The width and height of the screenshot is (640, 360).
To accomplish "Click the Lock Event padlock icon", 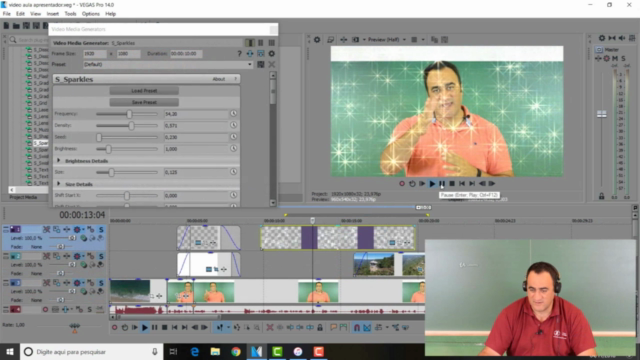I will (320, 327).
